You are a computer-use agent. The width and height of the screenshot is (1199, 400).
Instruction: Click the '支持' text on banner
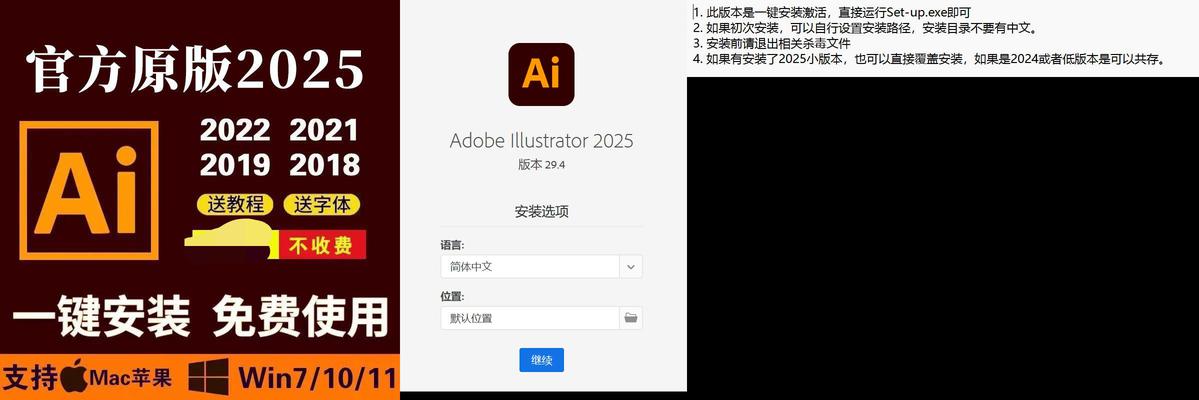[x=31, y=378]
